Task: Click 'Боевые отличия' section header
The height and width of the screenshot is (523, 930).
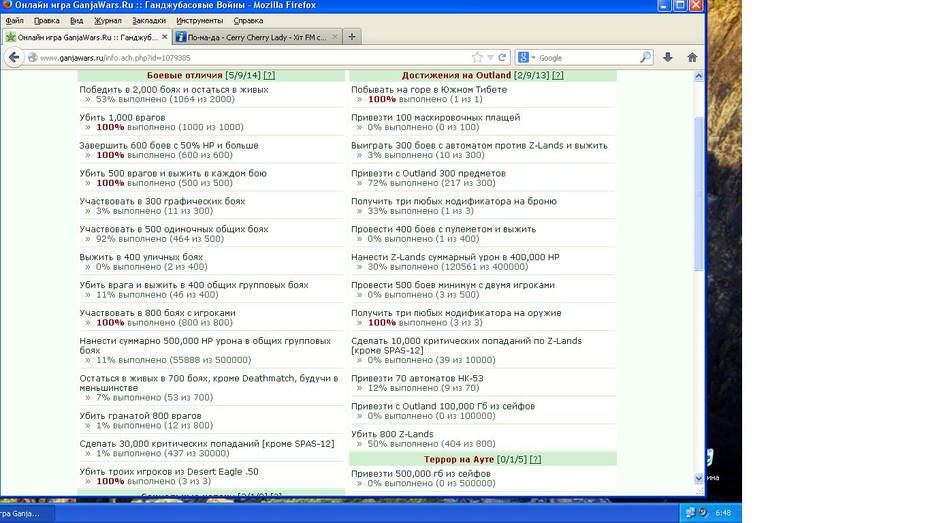Action: point(185,75)
